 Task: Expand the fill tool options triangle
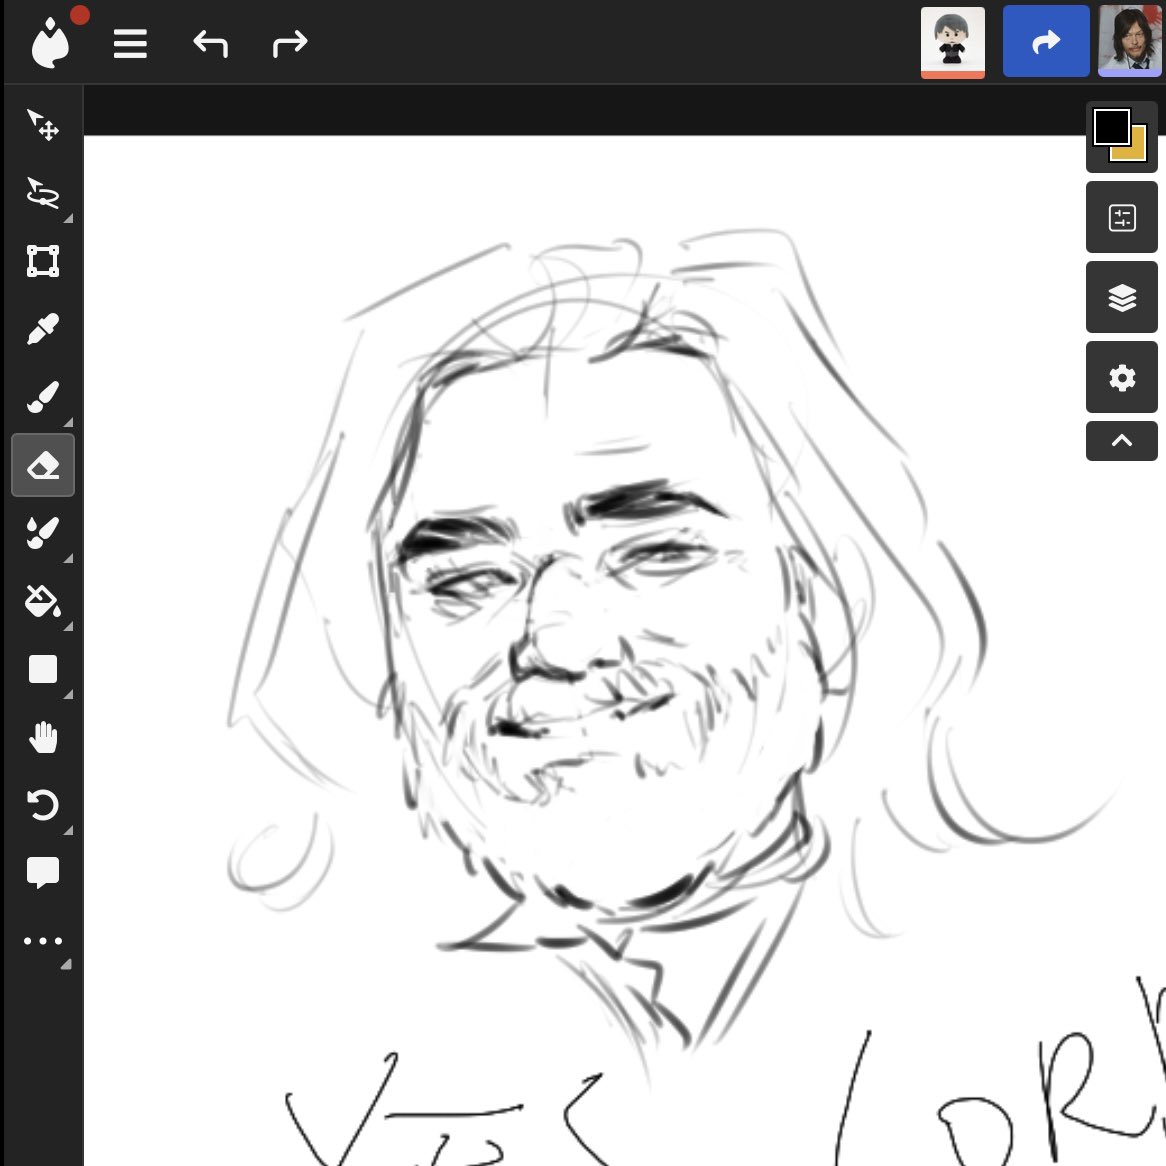pyautogui.click(x=67, y=627)
